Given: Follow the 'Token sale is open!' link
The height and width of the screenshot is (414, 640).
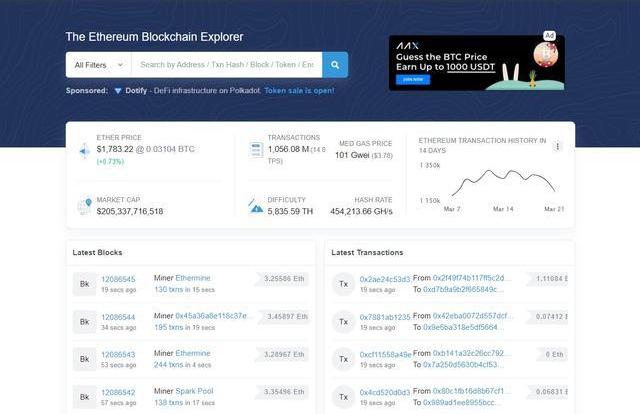Looking at the screenshot, I should point(299,90).
